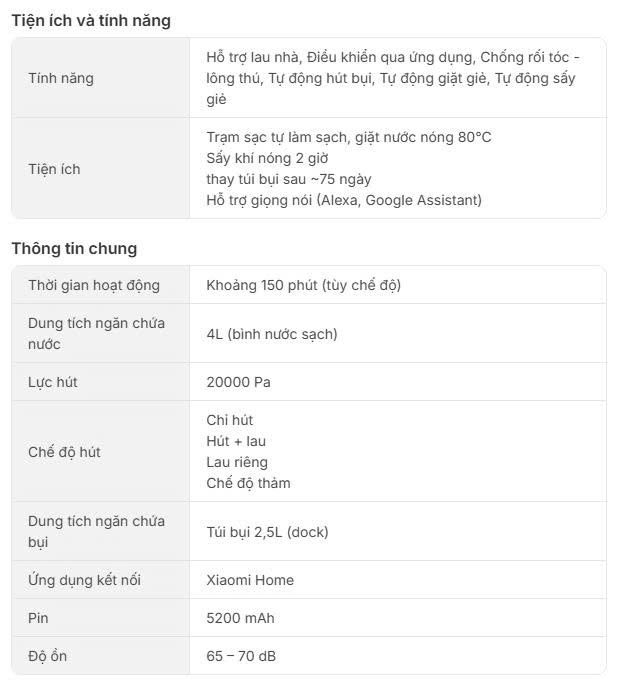Select the "65 – 70 dB" noise value

tap(240, 657)
